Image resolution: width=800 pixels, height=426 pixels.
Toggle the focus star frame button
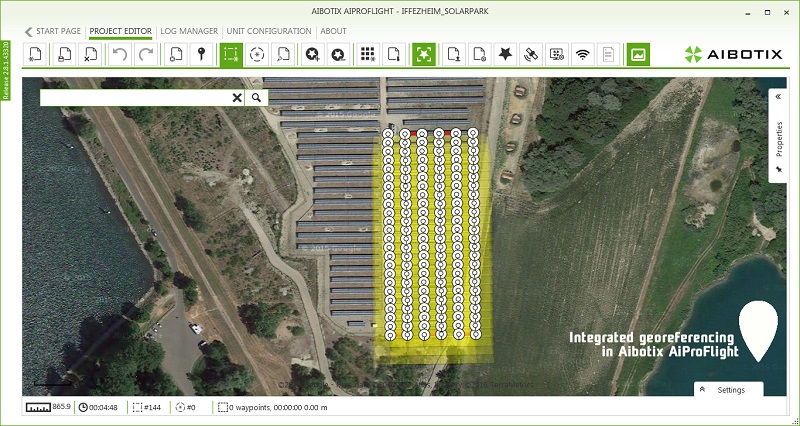[424, 54]
